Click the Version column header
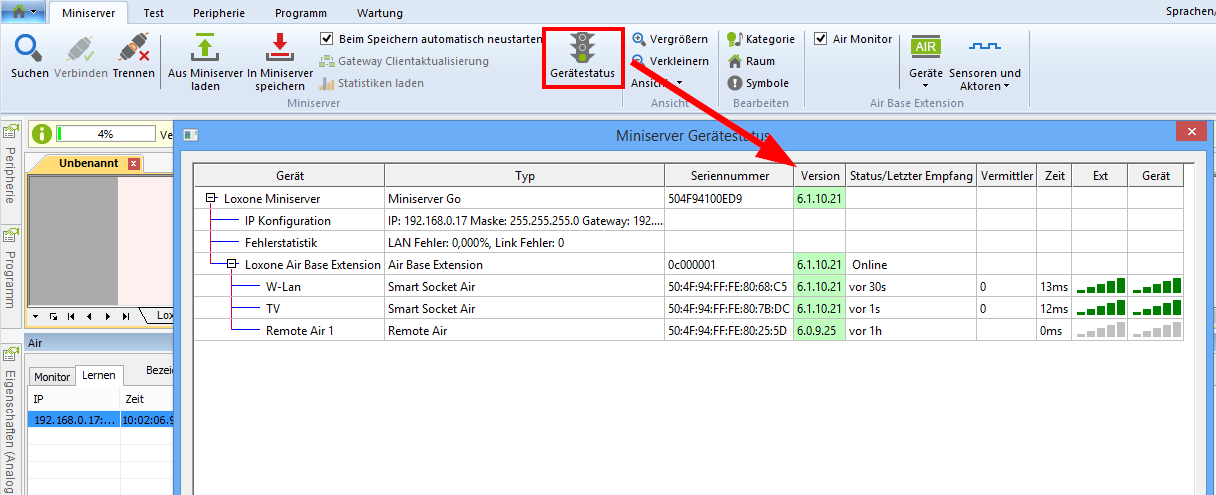 point(820,176)
